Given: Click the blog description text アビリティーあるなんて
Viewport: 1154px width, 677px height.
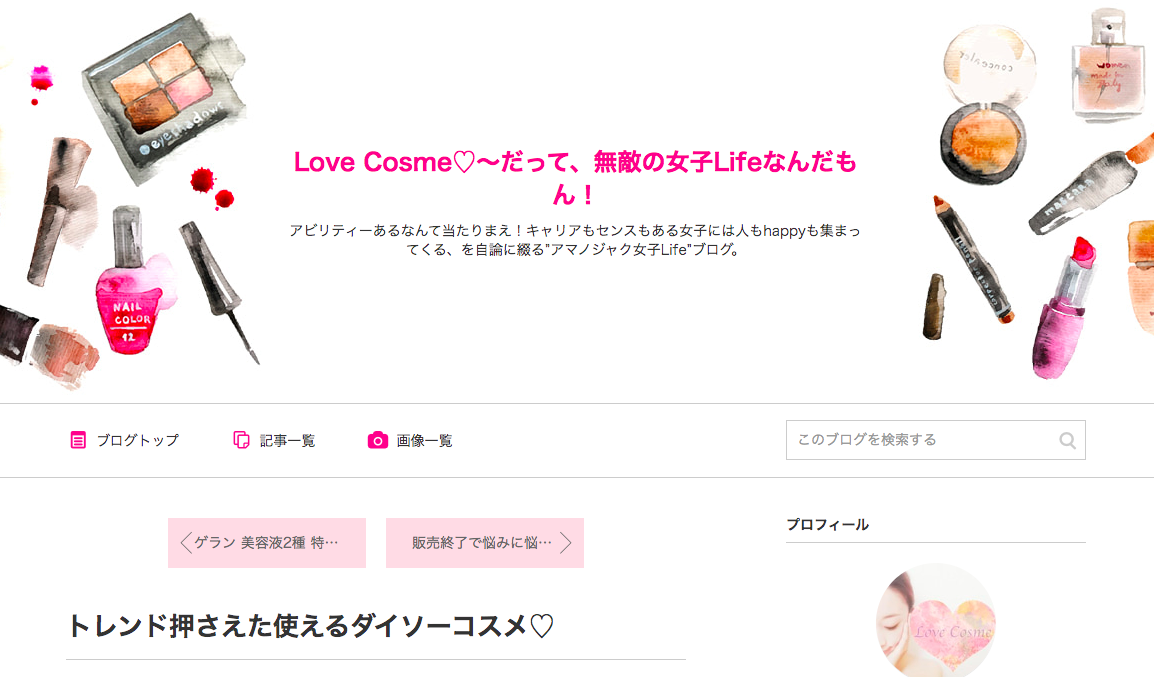Looking at the screenshot, I should pos(575,240).
